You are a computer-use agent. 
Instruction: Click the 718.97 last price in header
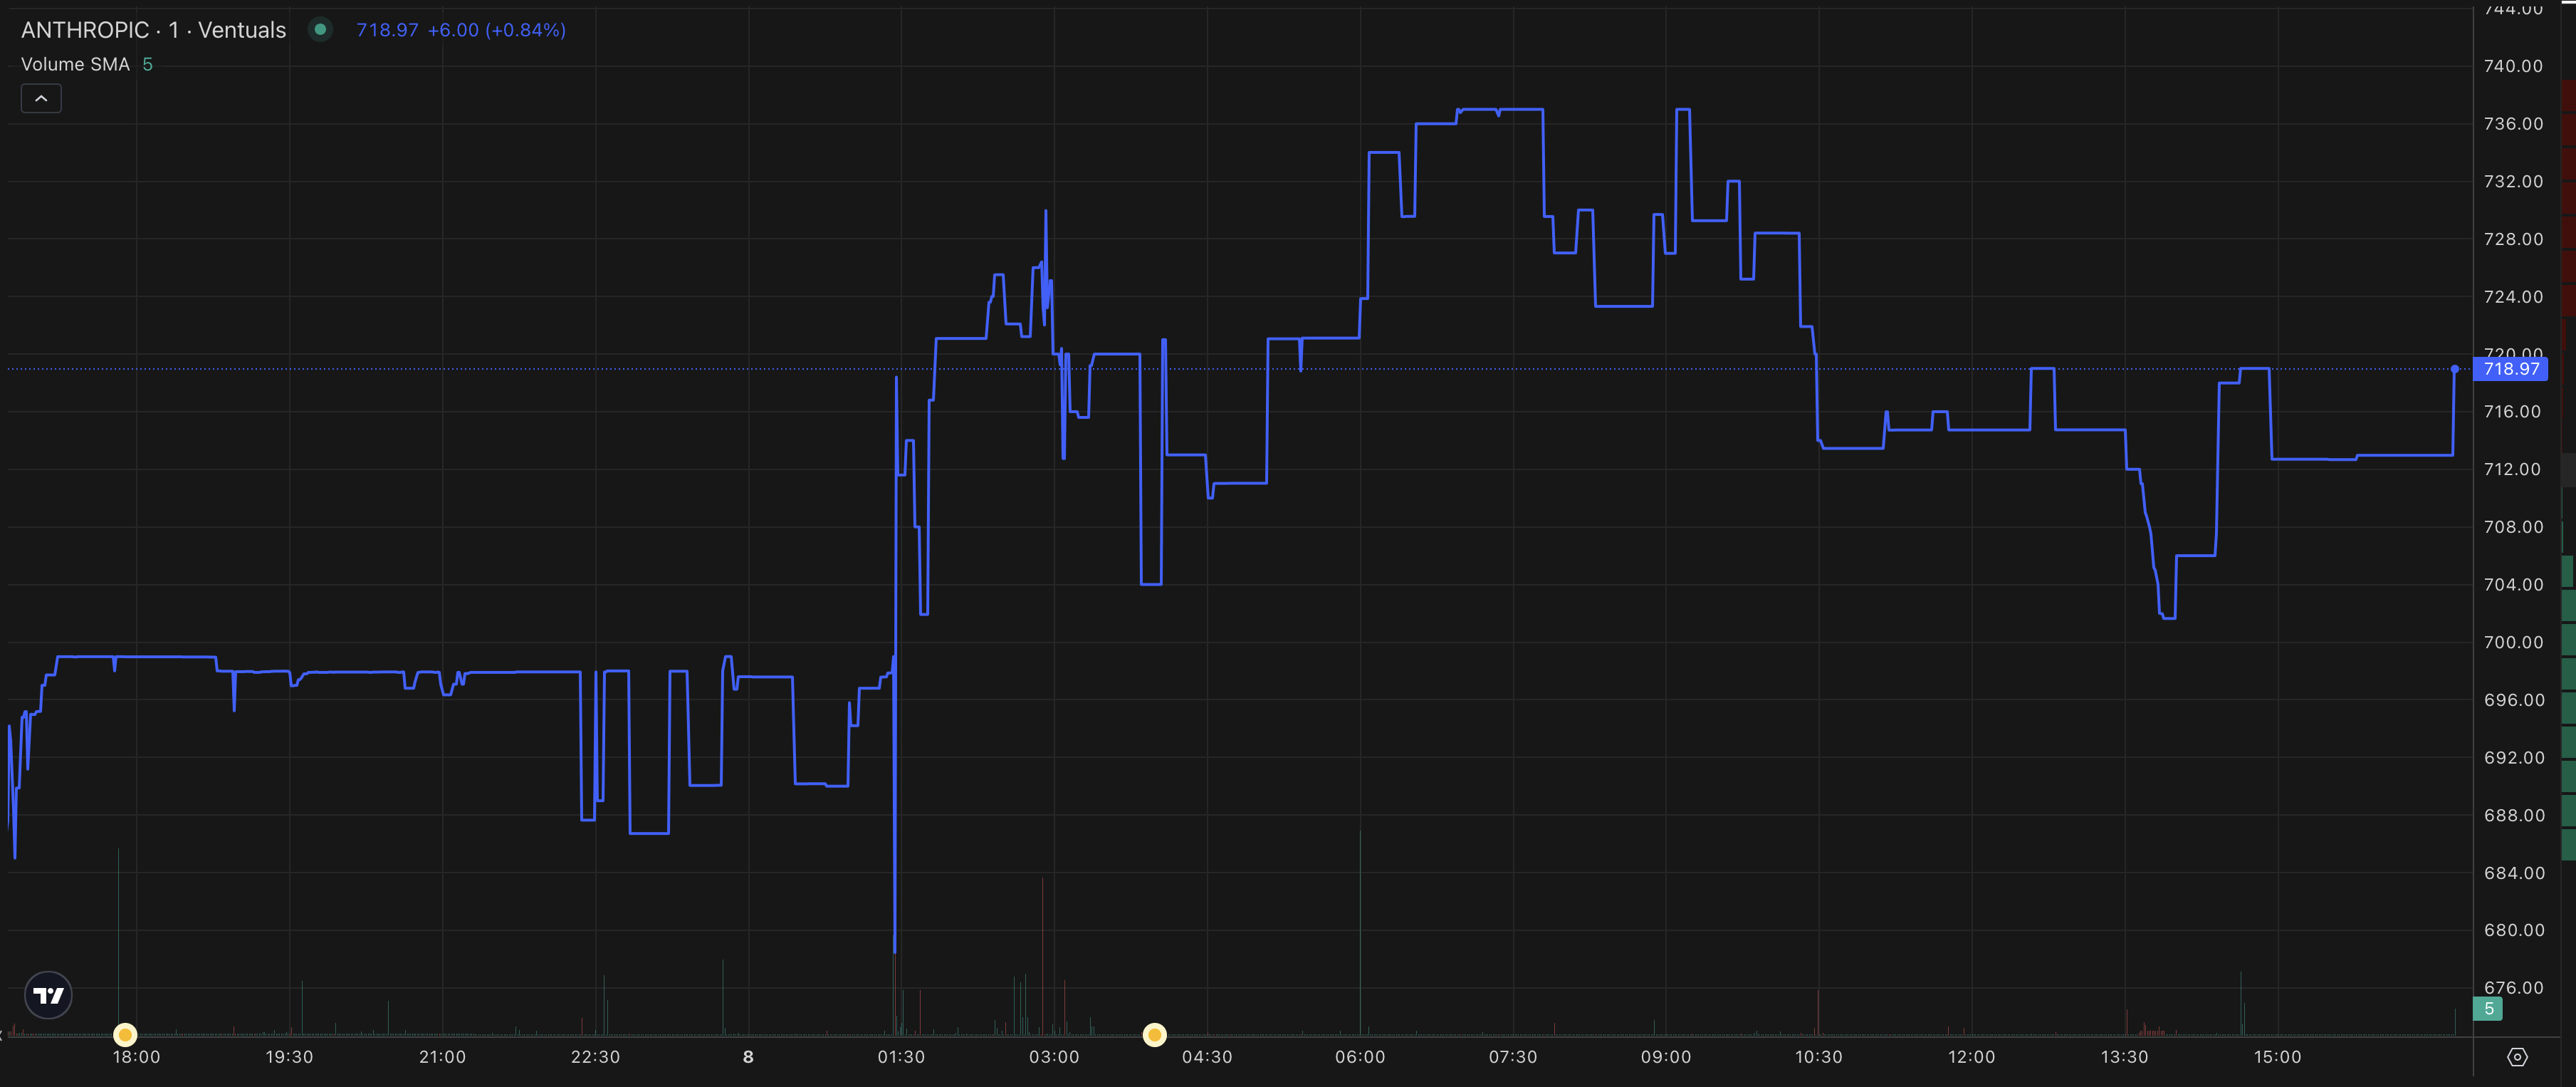387,30
